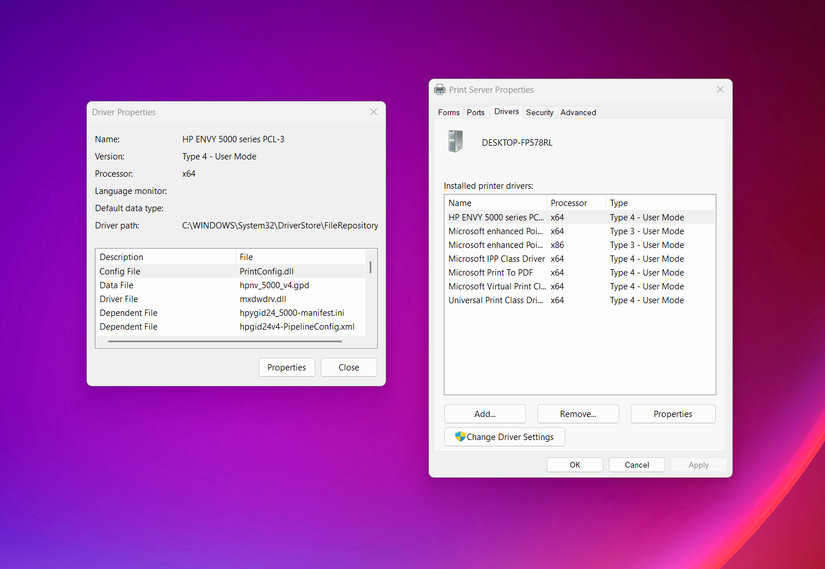
Task: Select Microsoft enhanced Point x64 driver row
Action: click(x=579, y=231)
